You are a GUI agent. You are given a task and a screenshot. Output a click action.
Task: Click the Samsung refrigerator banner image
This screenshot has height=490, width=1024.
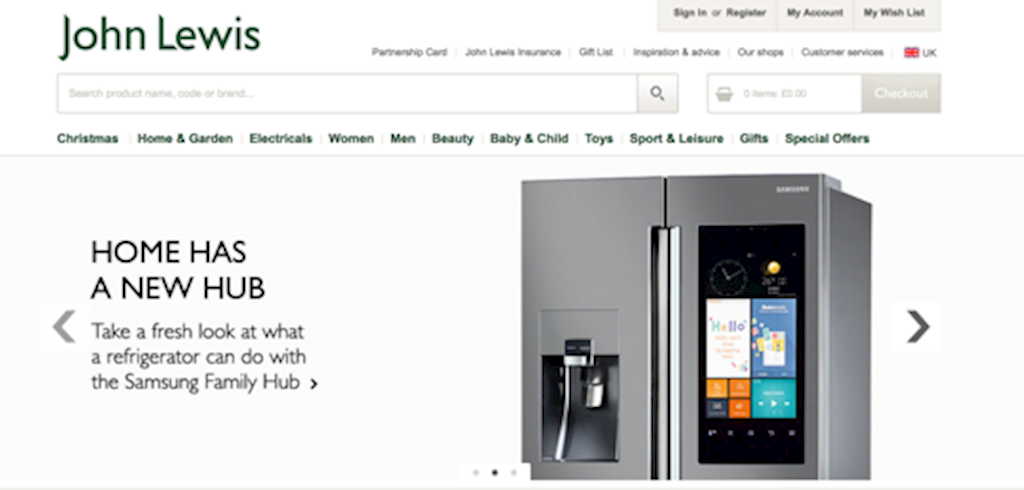click(696, 327)
